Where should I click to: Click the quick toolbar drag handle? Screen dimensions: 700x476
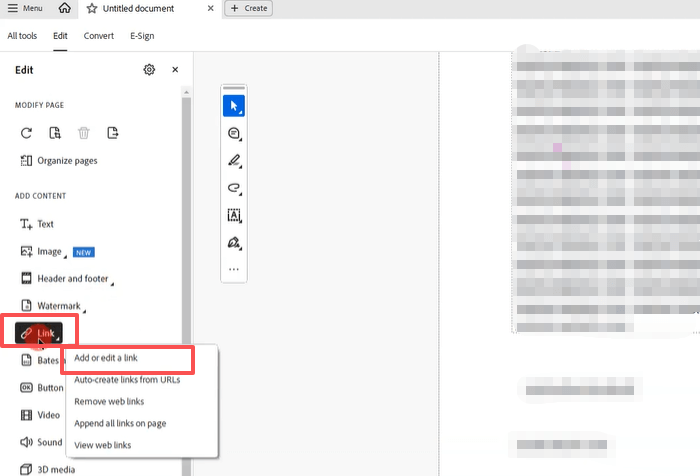tap(234, 88)
